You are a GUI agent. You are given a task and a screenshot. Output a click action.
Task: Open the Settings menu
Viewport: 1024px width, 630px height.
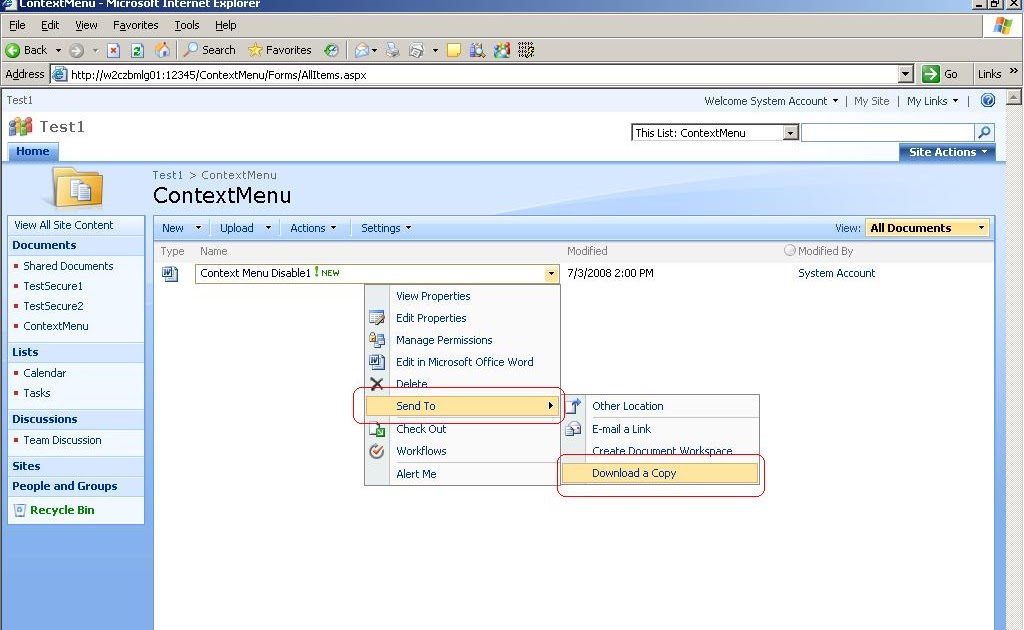pyautogui.click(x=386, y=228)
